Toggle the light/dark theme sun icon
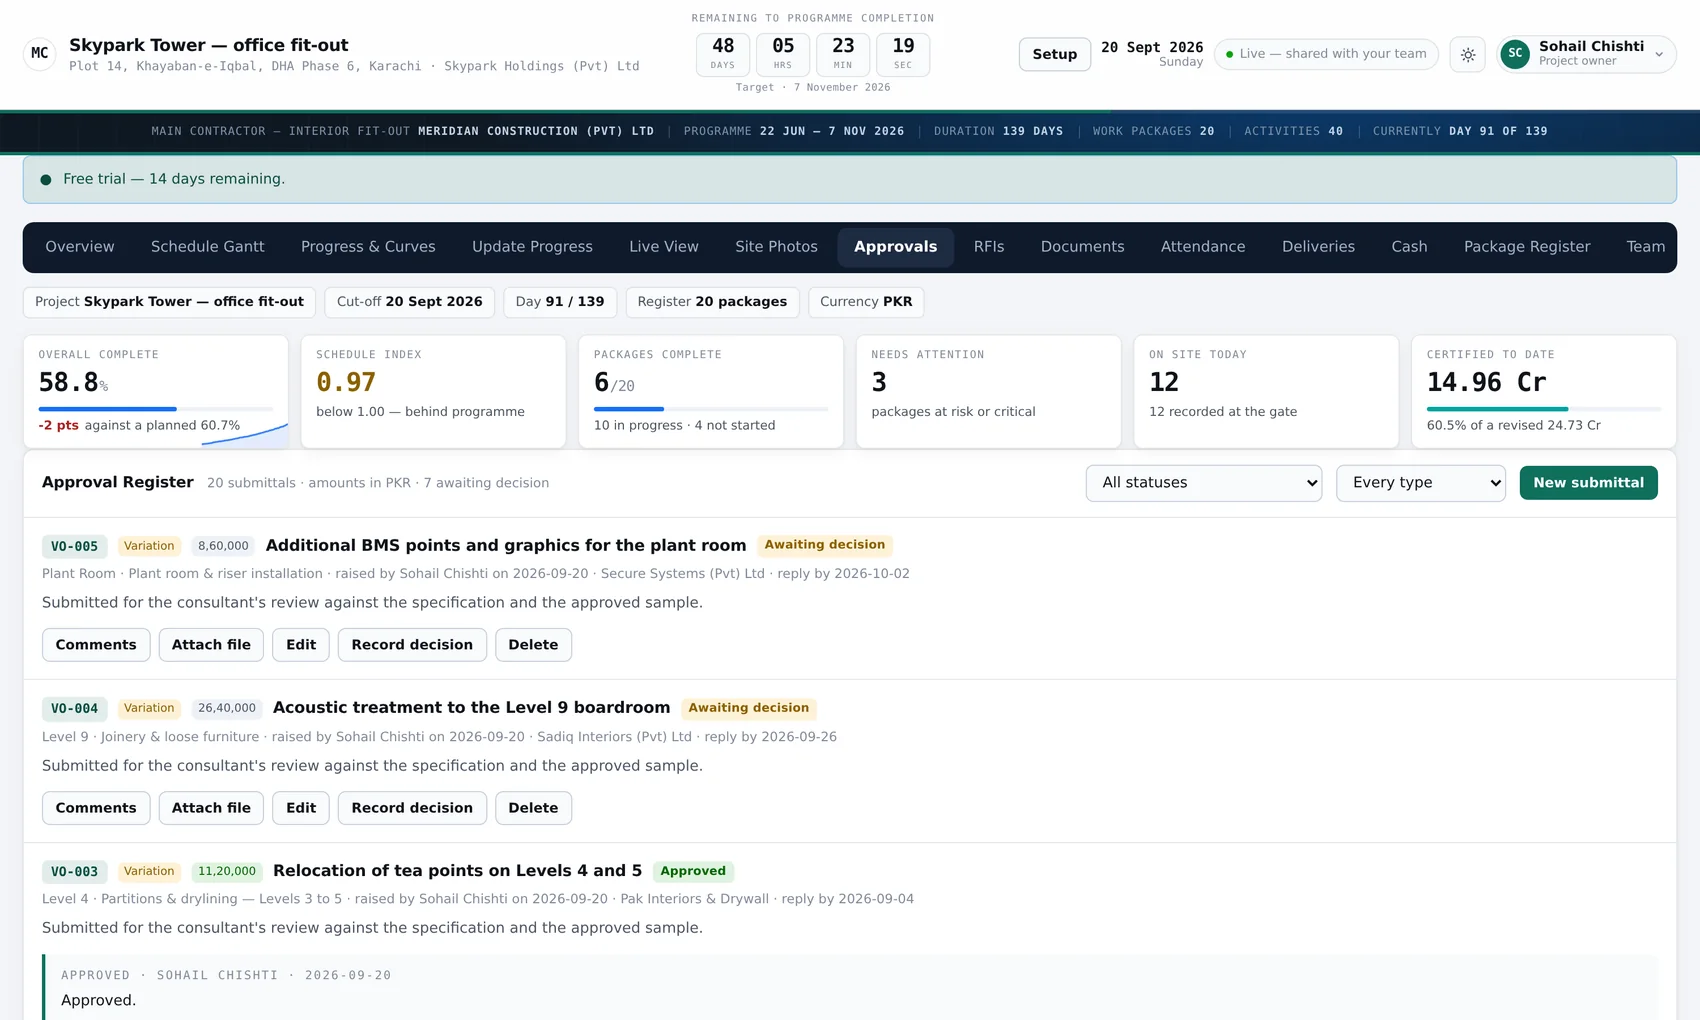This screenshot has width=1700, height=1020. coord(1467,54)
